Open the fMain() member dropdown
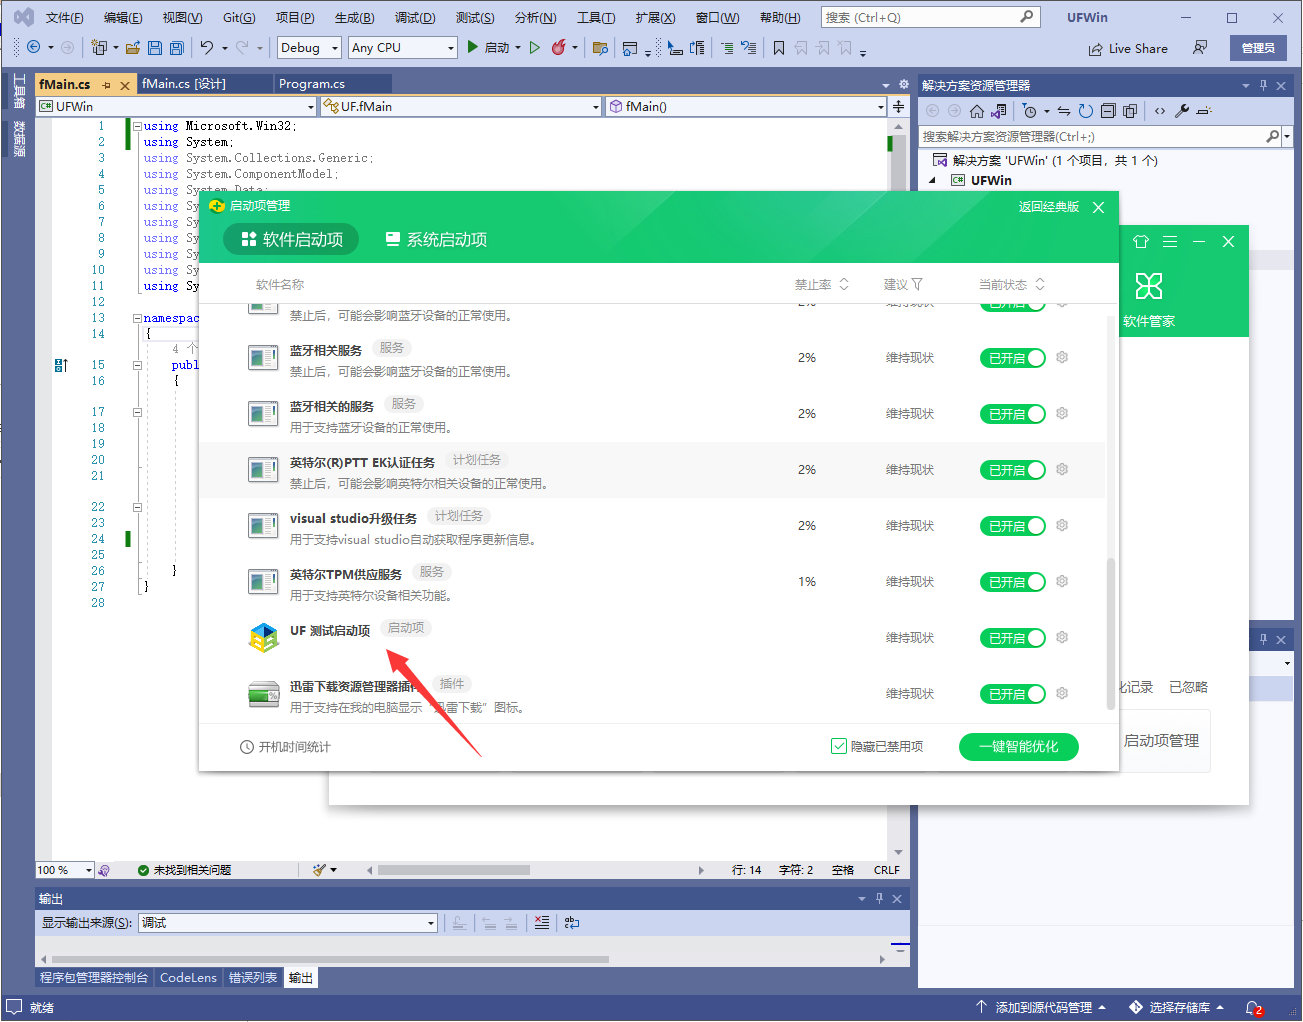Viewport: 1303px width, 1022px height. 746,106
